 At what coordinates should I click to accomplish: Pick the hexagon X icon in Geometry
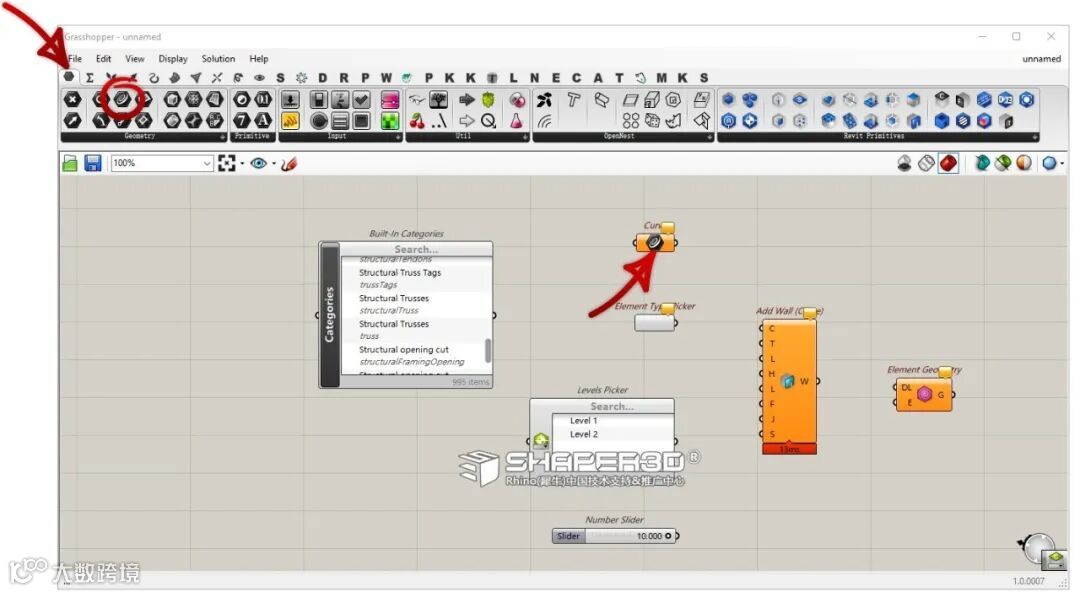coord(72,99)
